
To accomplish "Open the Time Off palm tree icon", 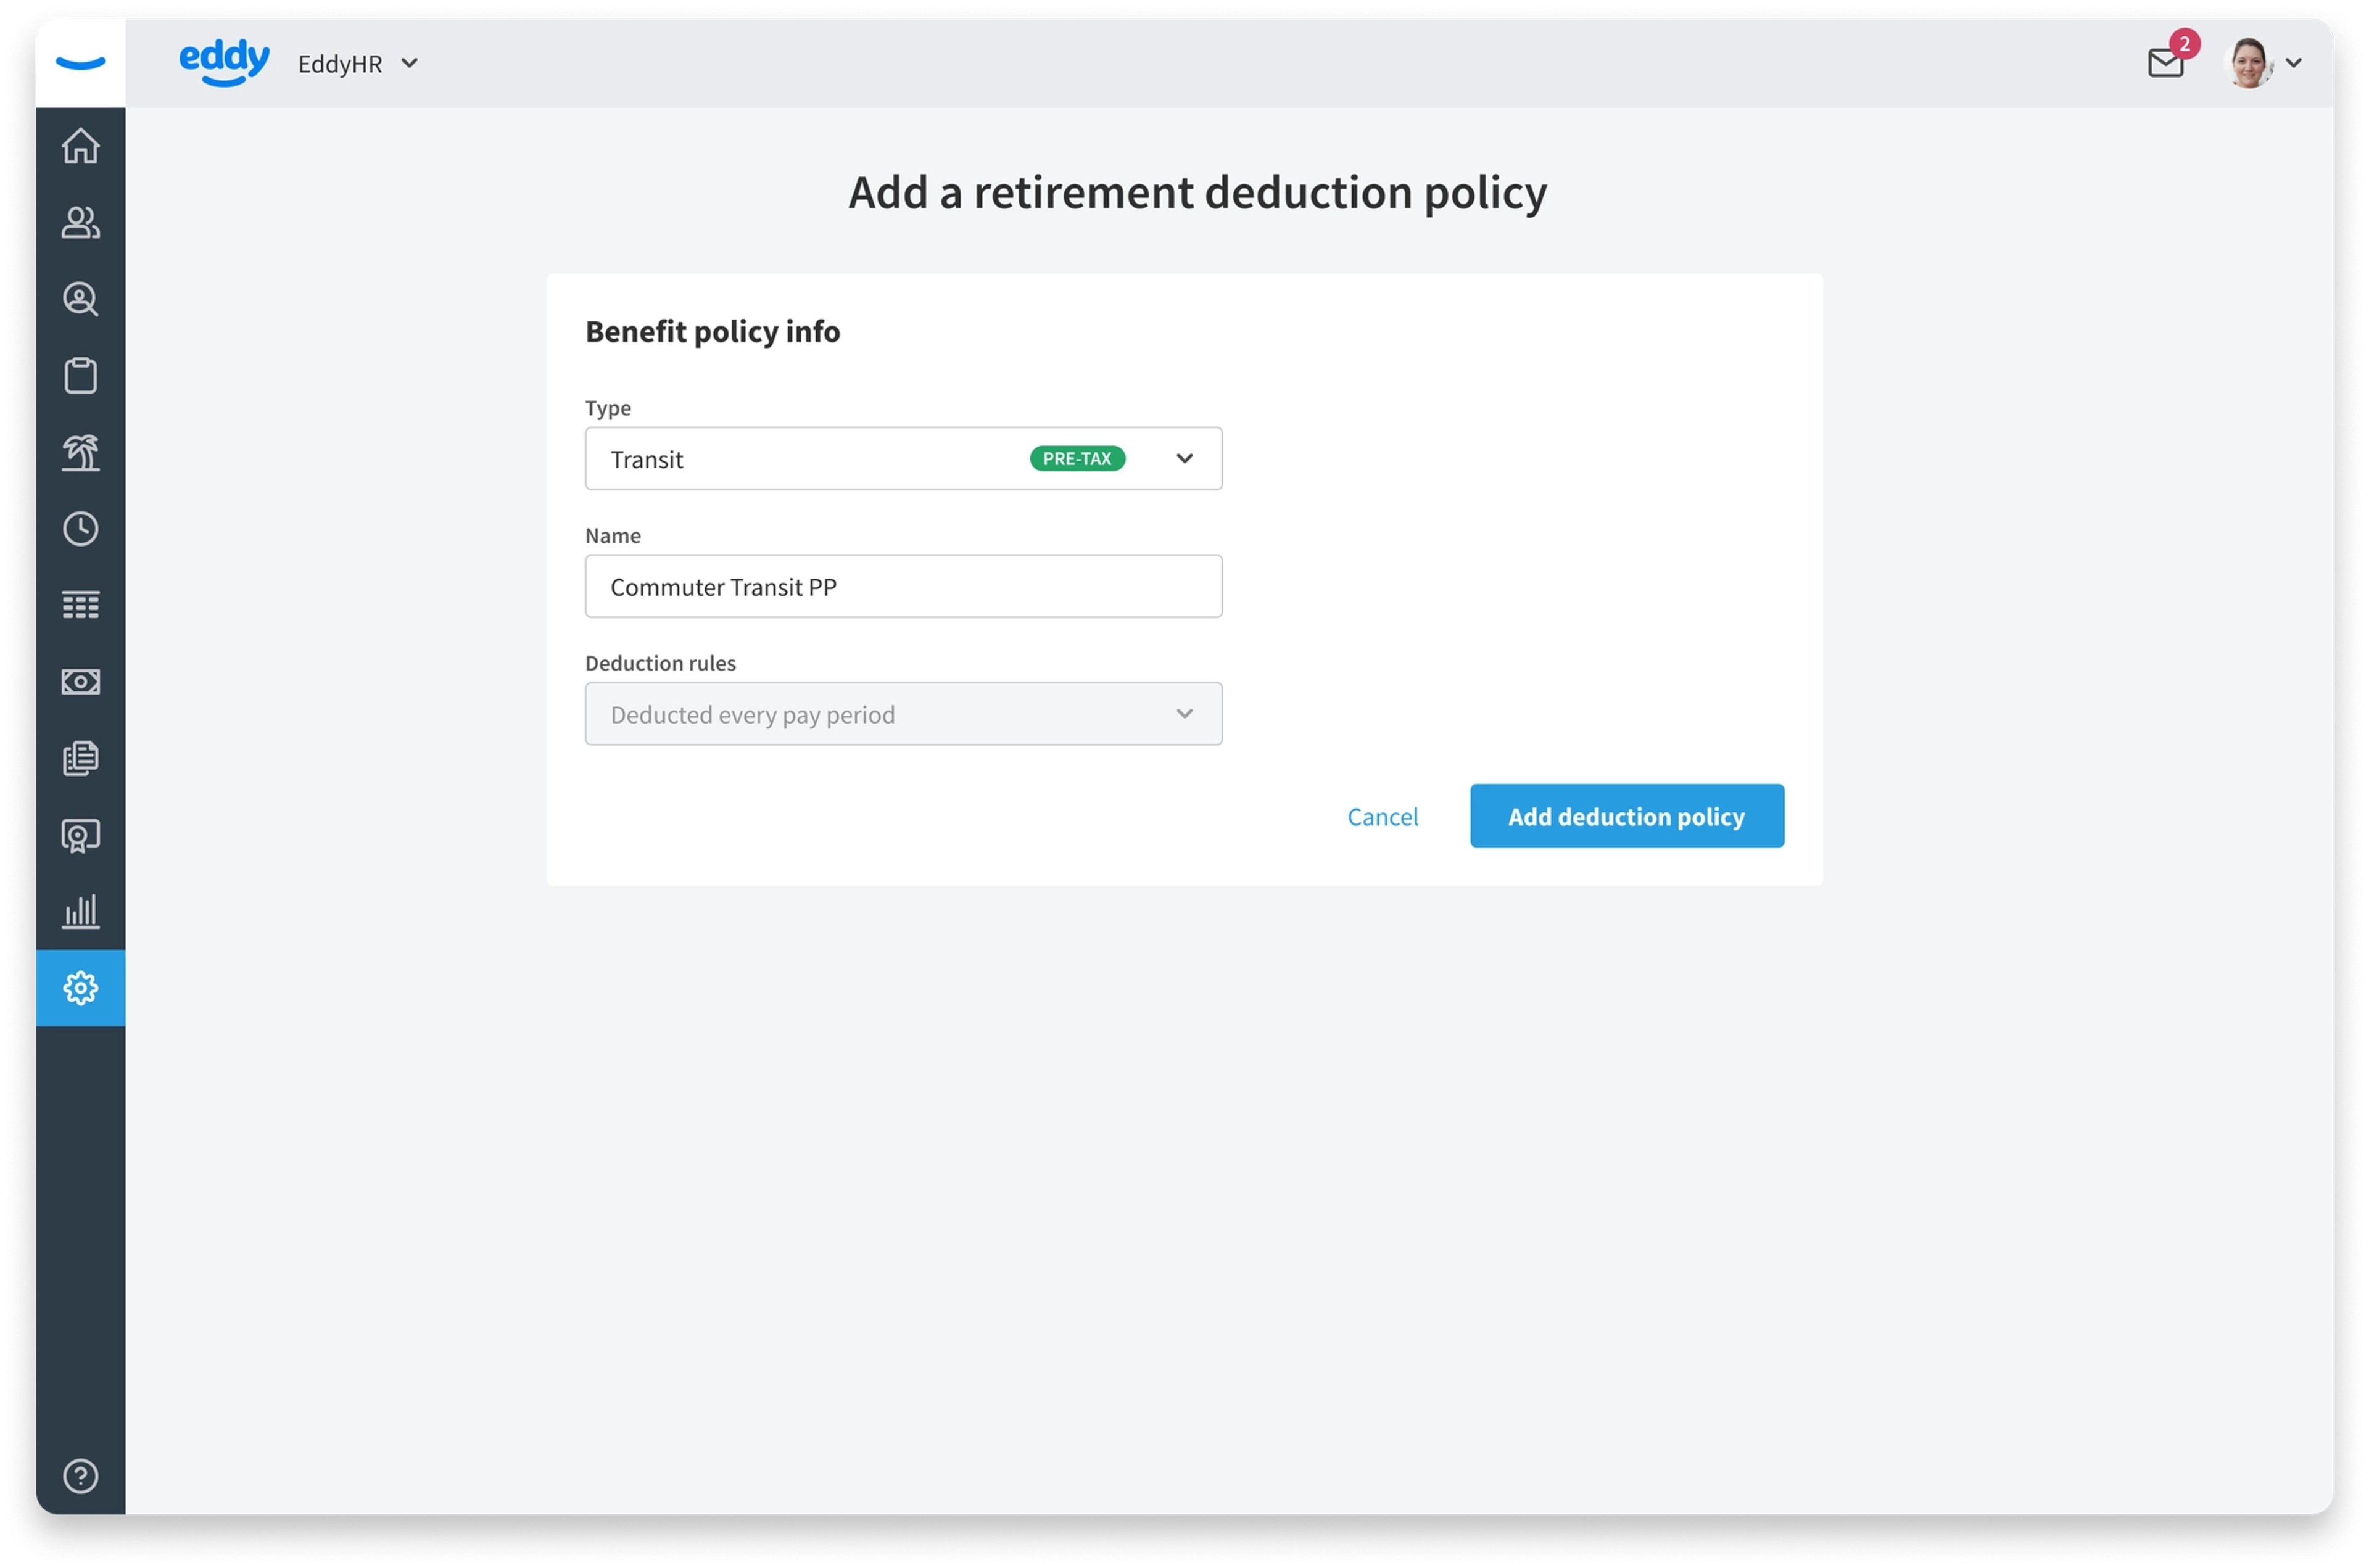I will click(80, 452).
